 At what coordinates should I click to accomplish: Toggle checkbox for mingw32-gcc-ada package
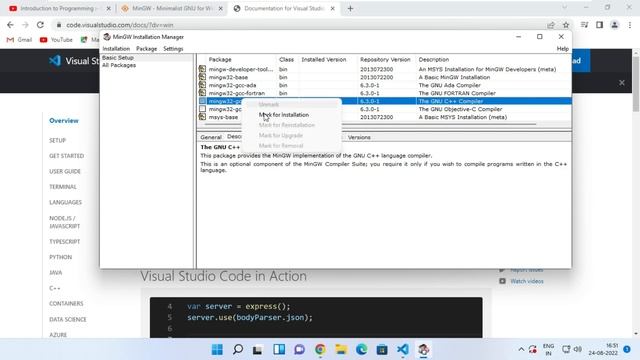point(202,85)
